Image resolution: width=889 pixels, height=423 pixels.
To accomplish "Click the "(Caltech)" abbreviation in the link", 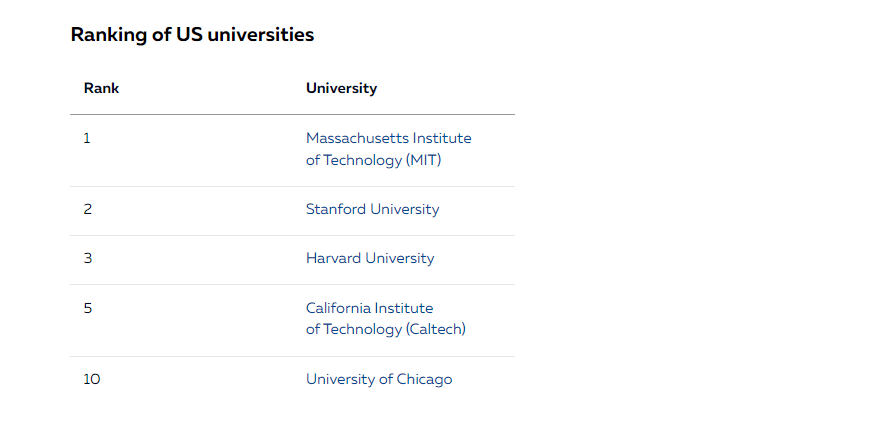I will tap(436, 329).
